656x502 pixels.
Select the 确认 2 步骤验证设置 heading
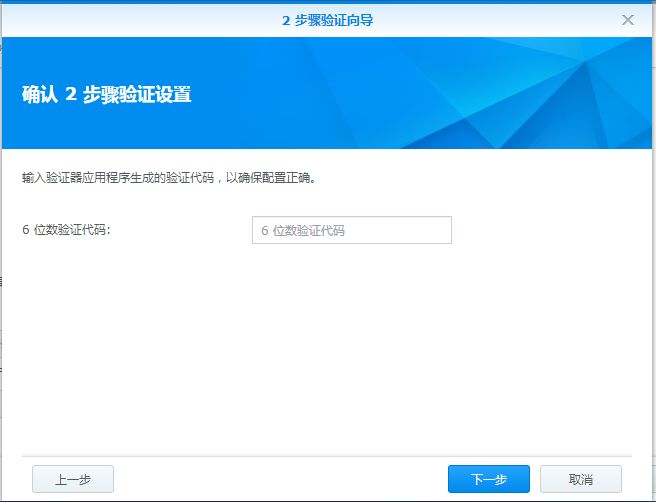coord(107,94)
